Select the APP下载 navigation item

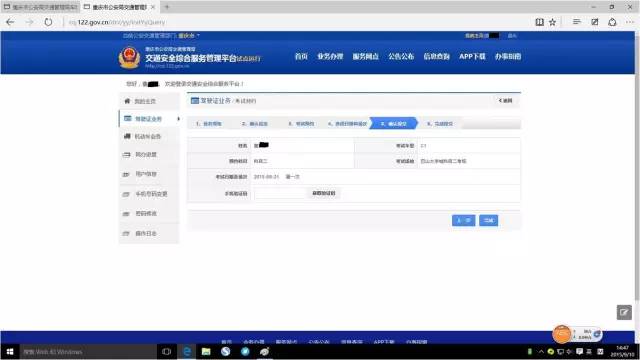pyautogui.click(x=472, y=56)
